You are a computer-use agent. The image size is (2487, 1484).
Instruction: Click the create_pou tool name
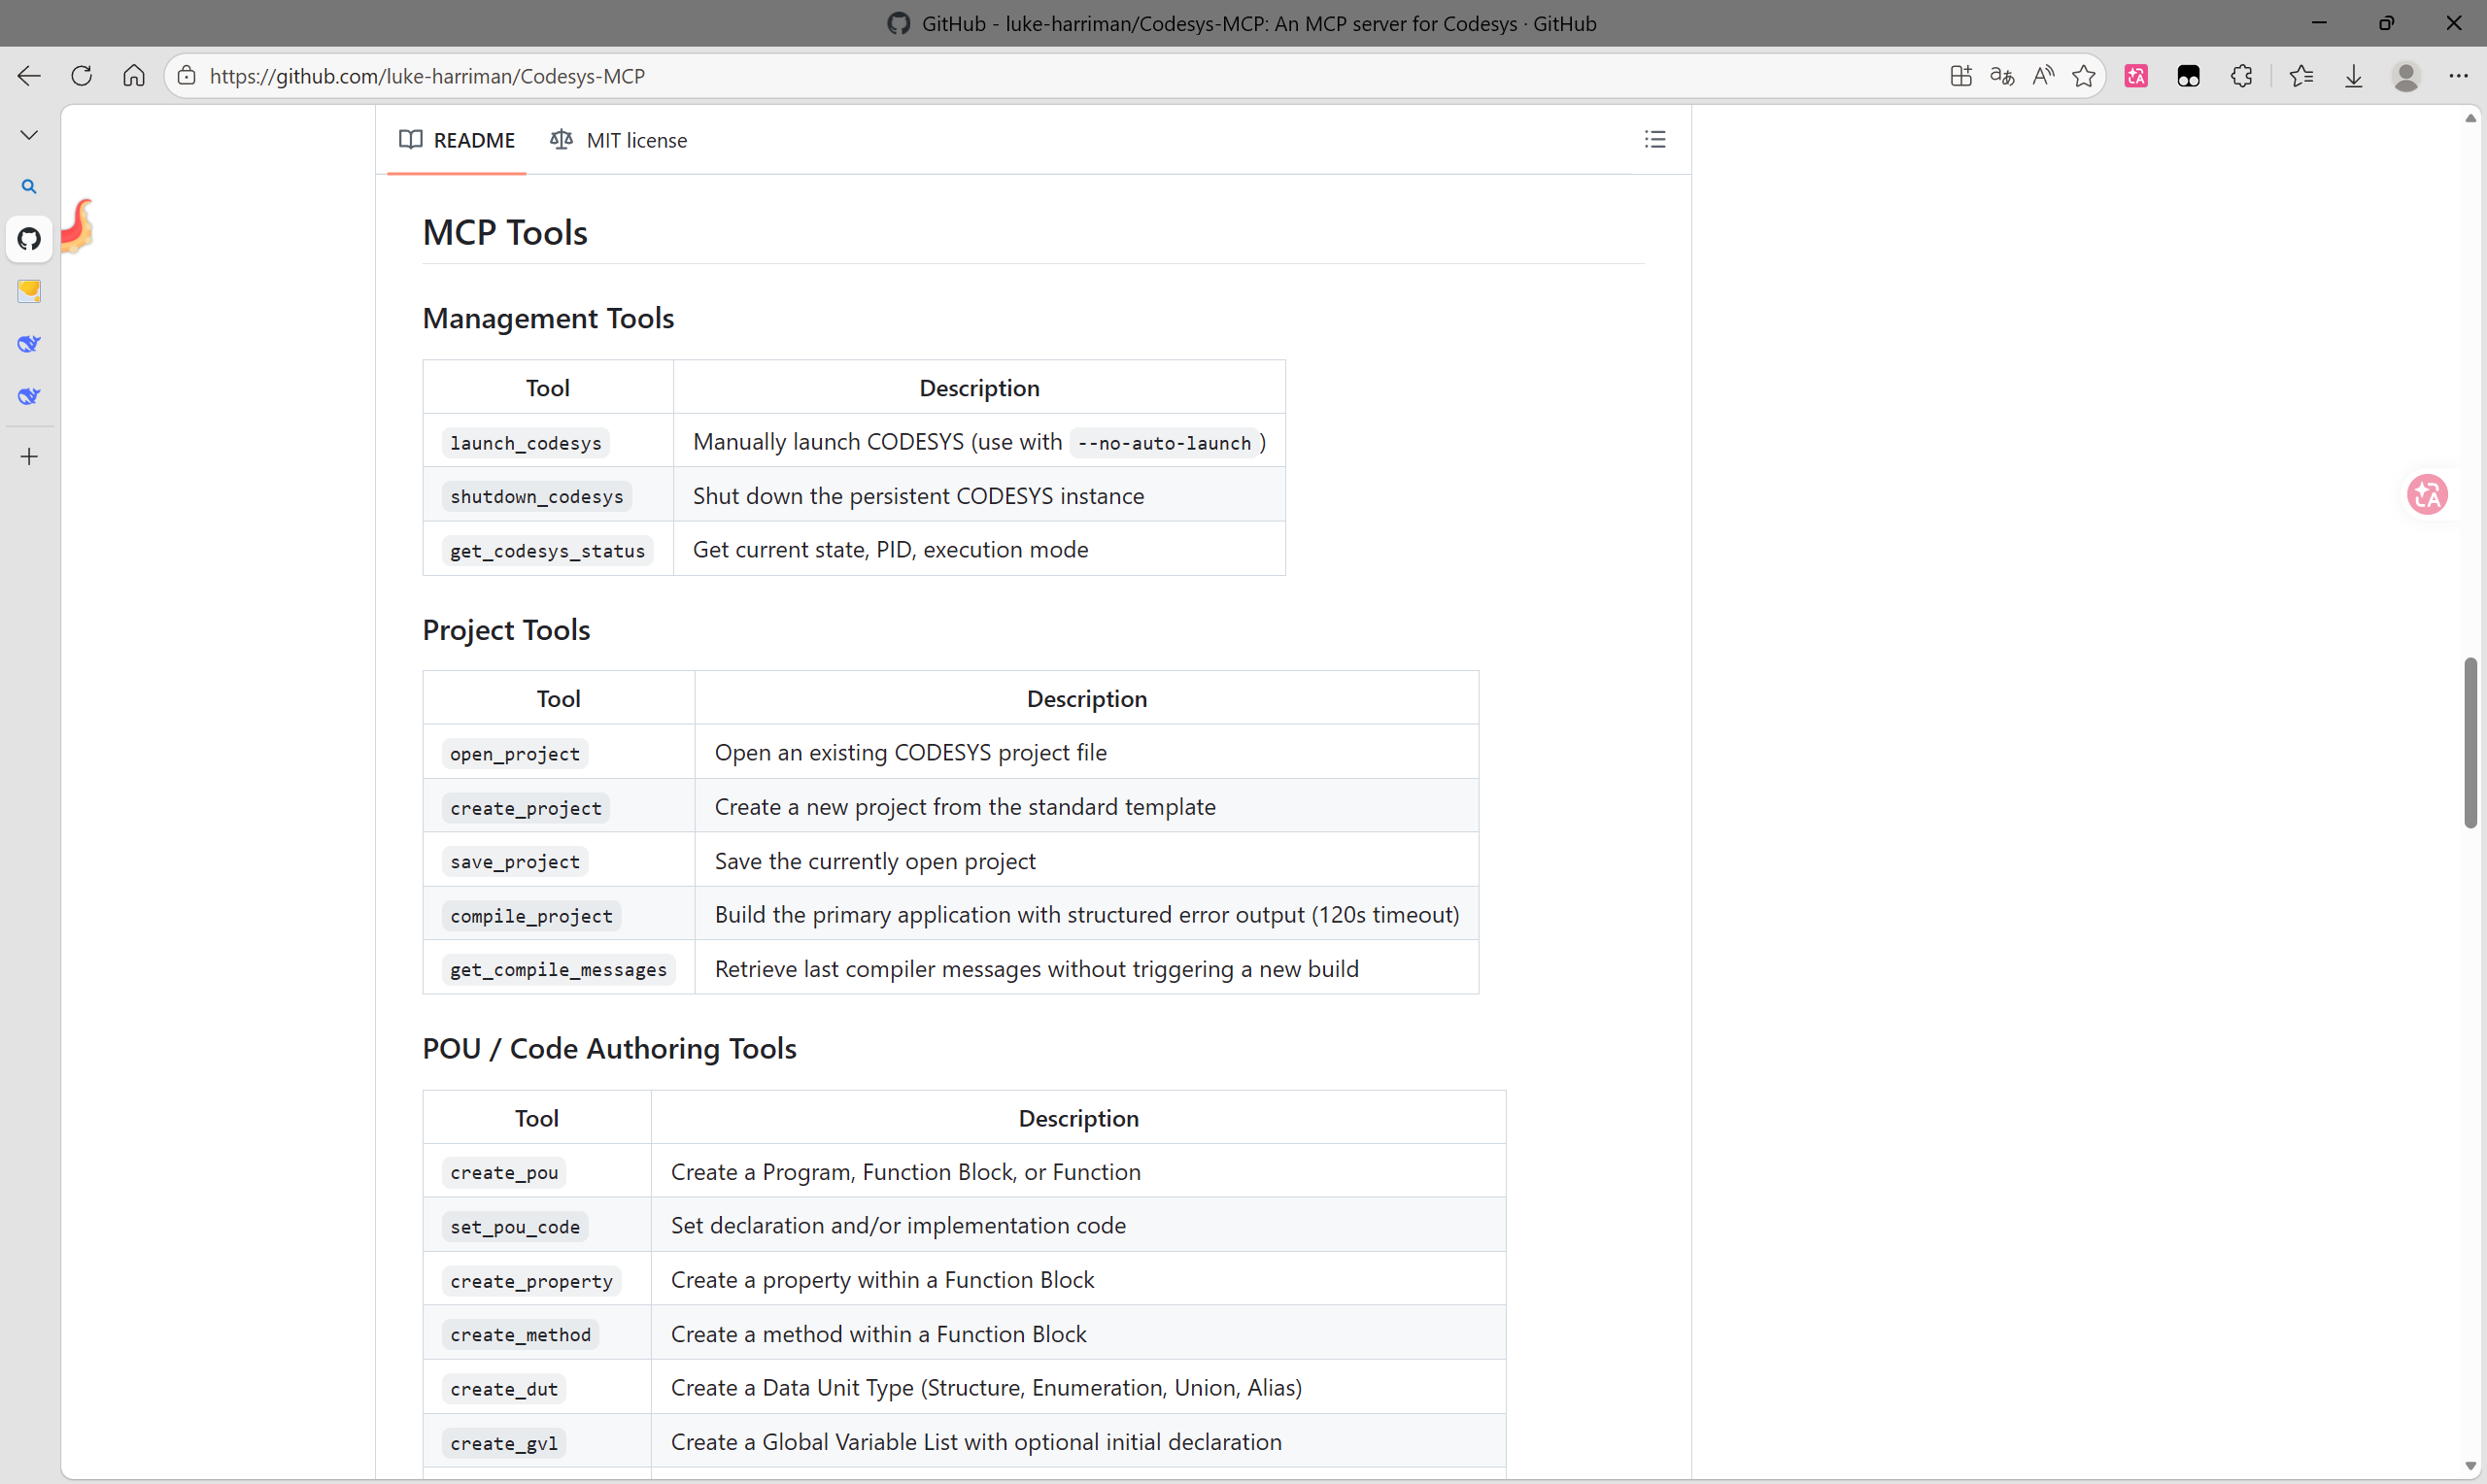(504, 1173)
